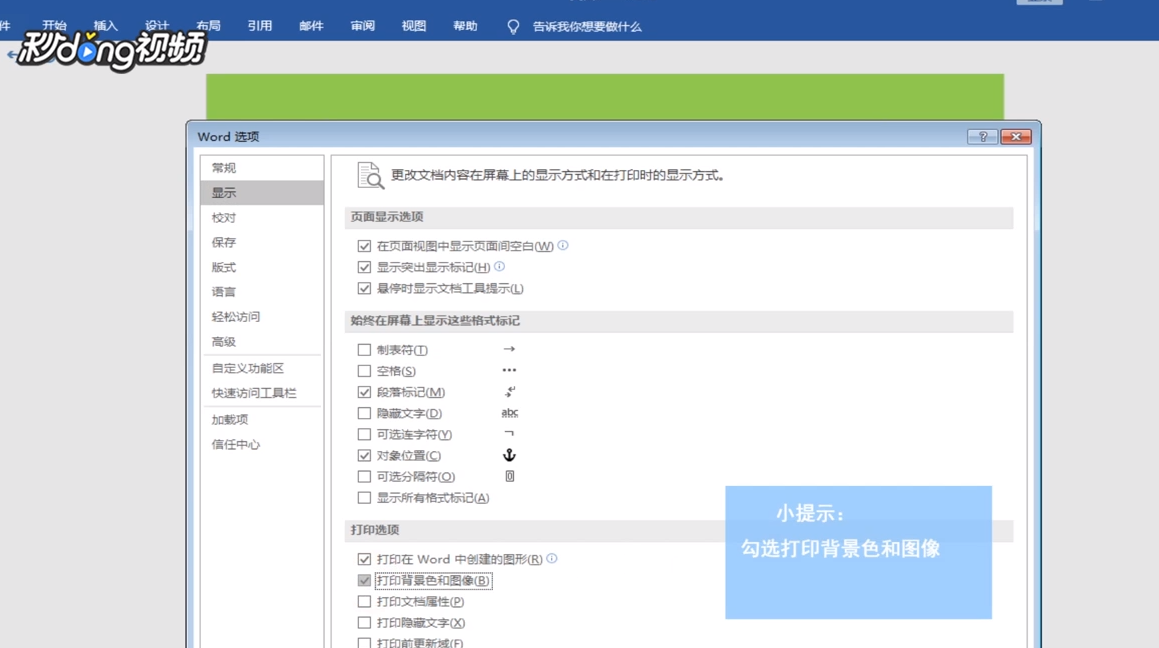Screen dimensions: 1159x648
Task: Select 快速访问工具栏 Quick Access Toolbar category
Action: (x=262, y=393)
